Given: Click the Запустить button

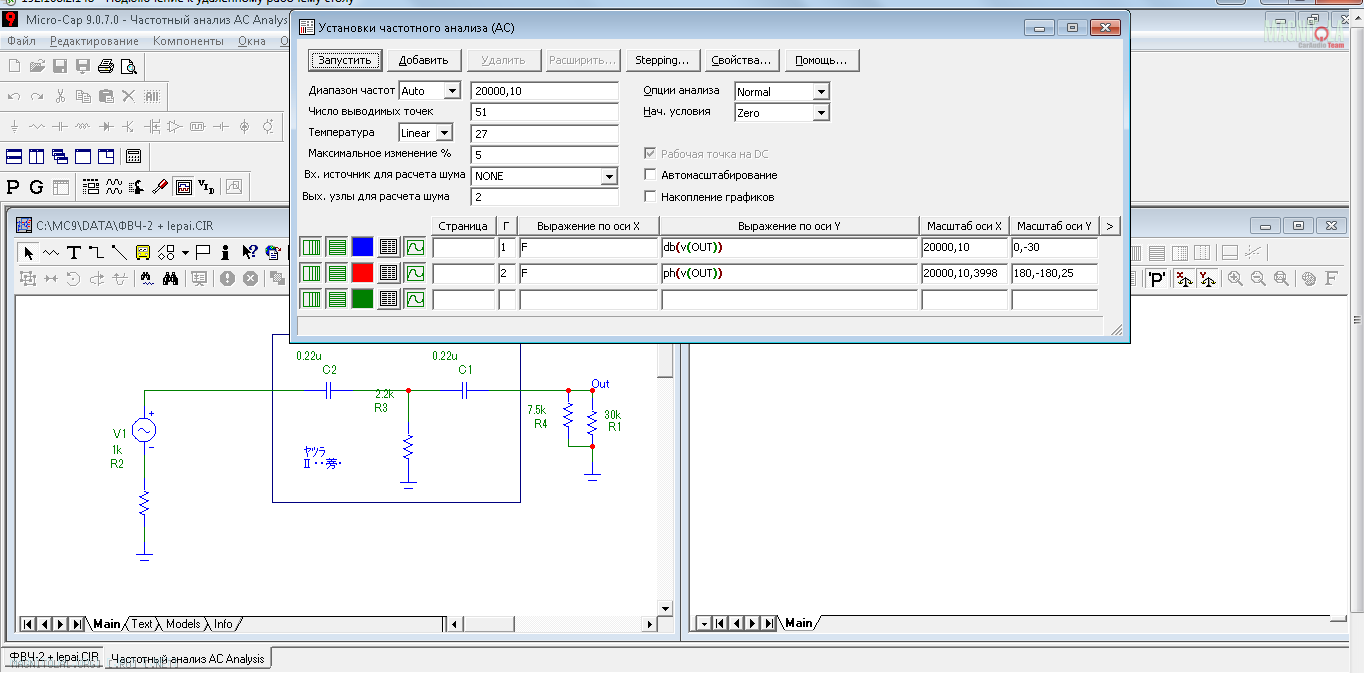Looking at the screenshot, I should click(345, 60).
